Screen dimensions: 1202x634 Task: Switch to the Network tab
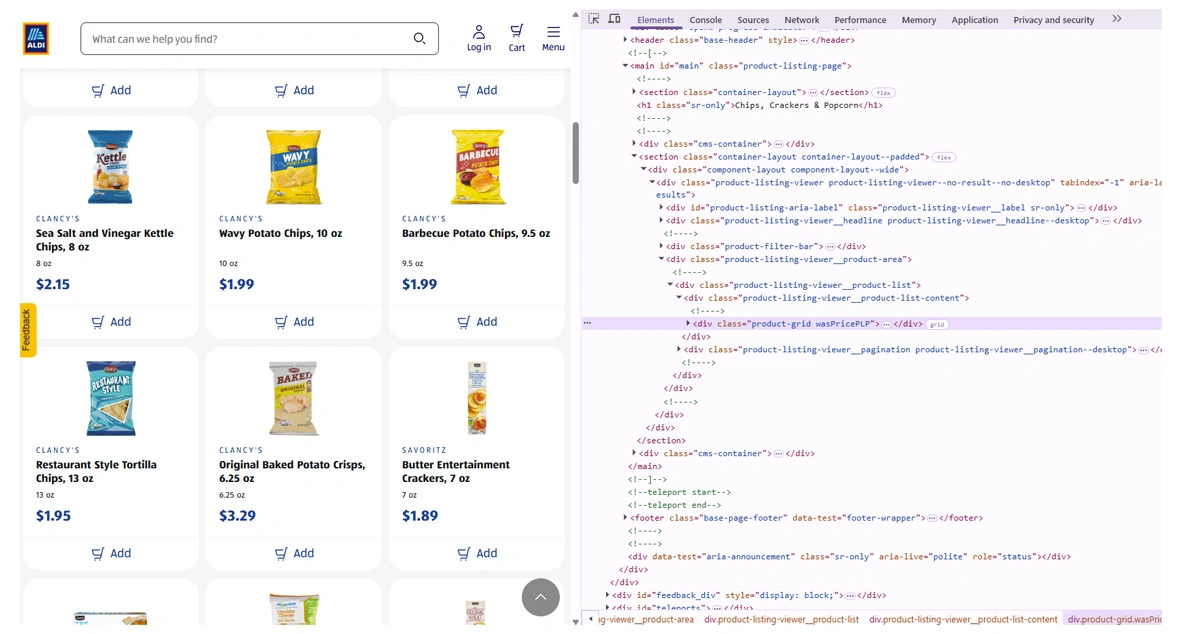[x=801, y=20]
